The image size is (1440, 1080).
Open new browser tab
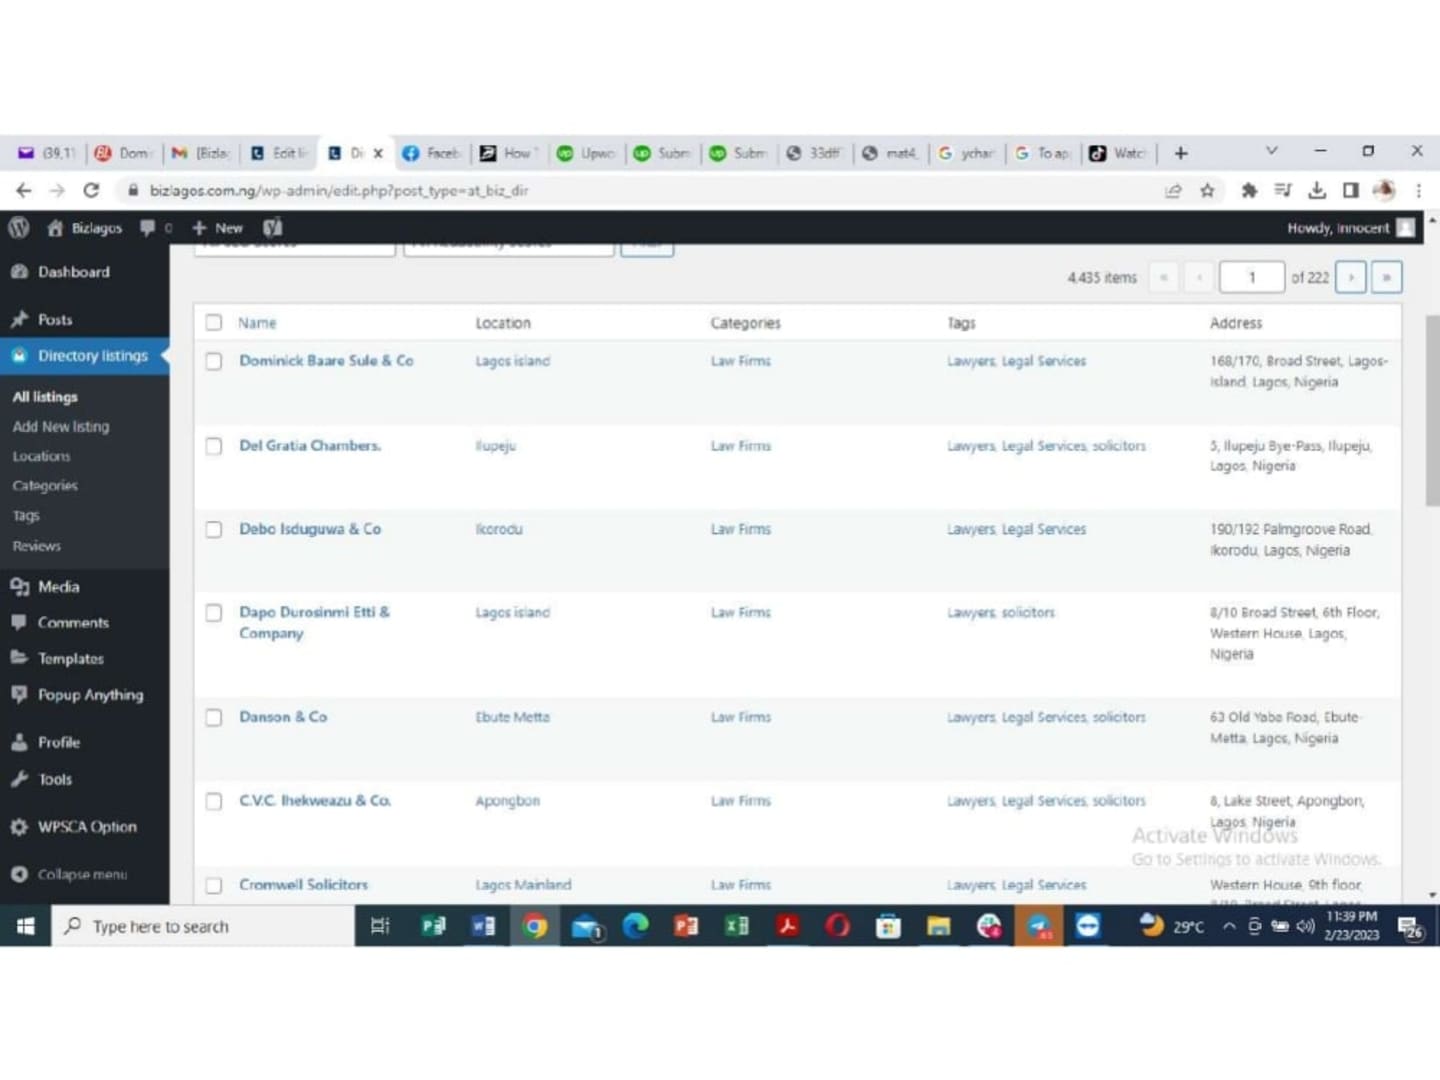[1181, 153]
